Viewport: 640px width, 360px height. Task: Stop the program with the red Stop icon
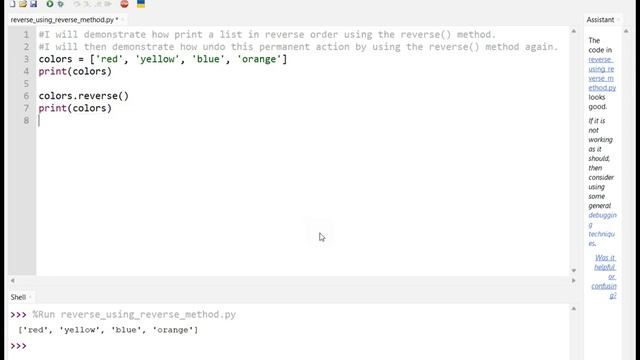124,4
